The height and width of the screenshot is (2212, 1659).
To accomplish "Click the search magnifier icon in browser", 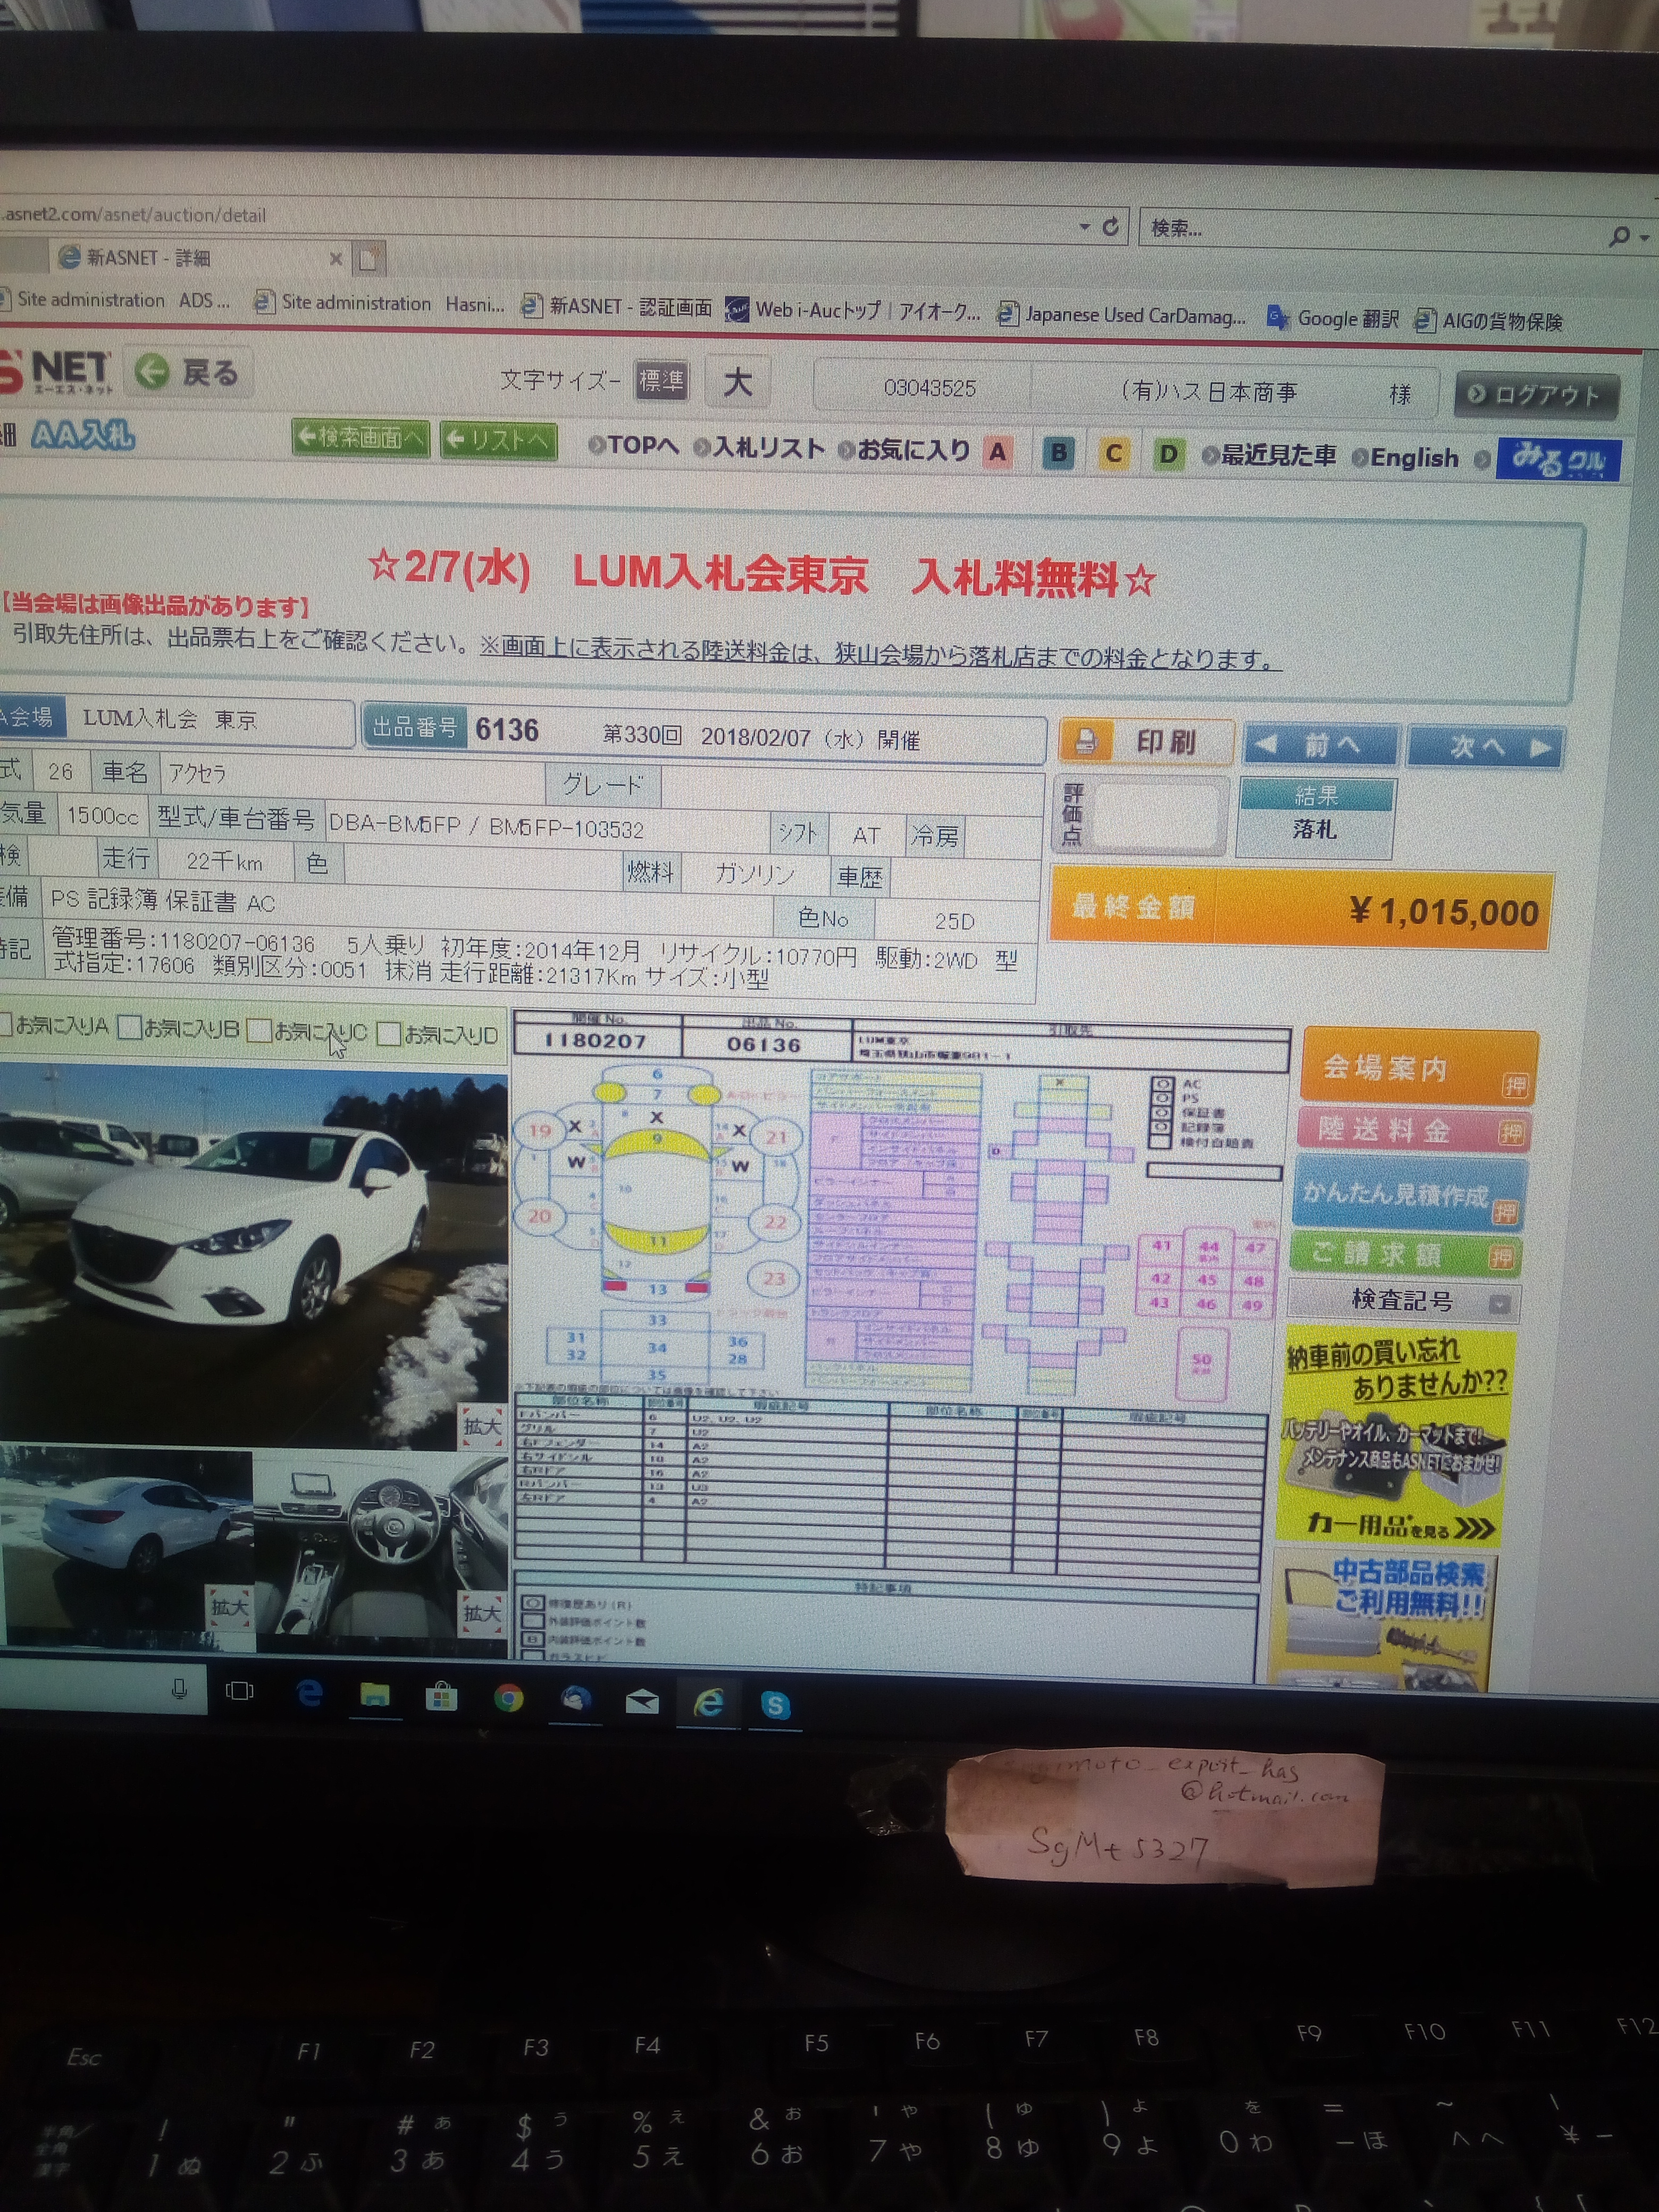I will [x=1619, y=238].
